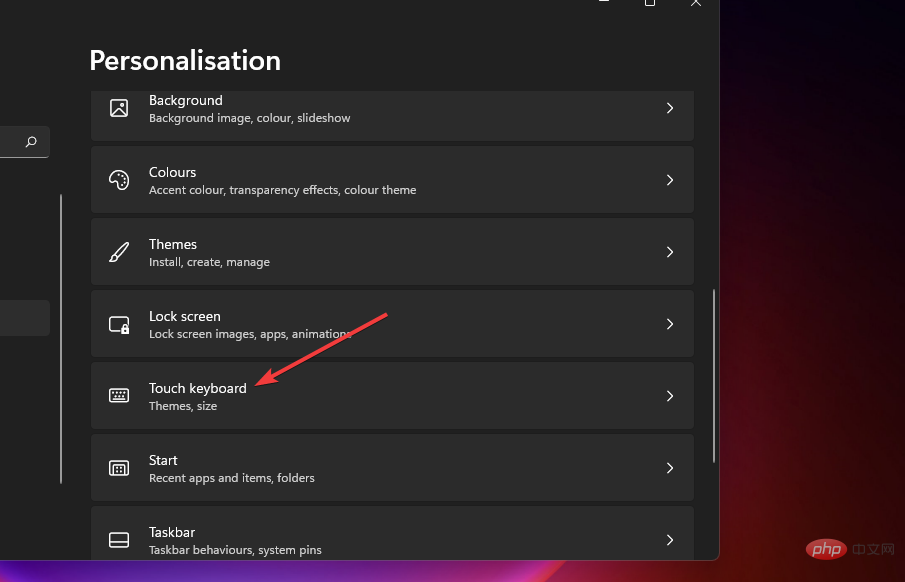Click 'Themes, size' description
Viewport: 905px width, 582px height.
pos(183,406)
